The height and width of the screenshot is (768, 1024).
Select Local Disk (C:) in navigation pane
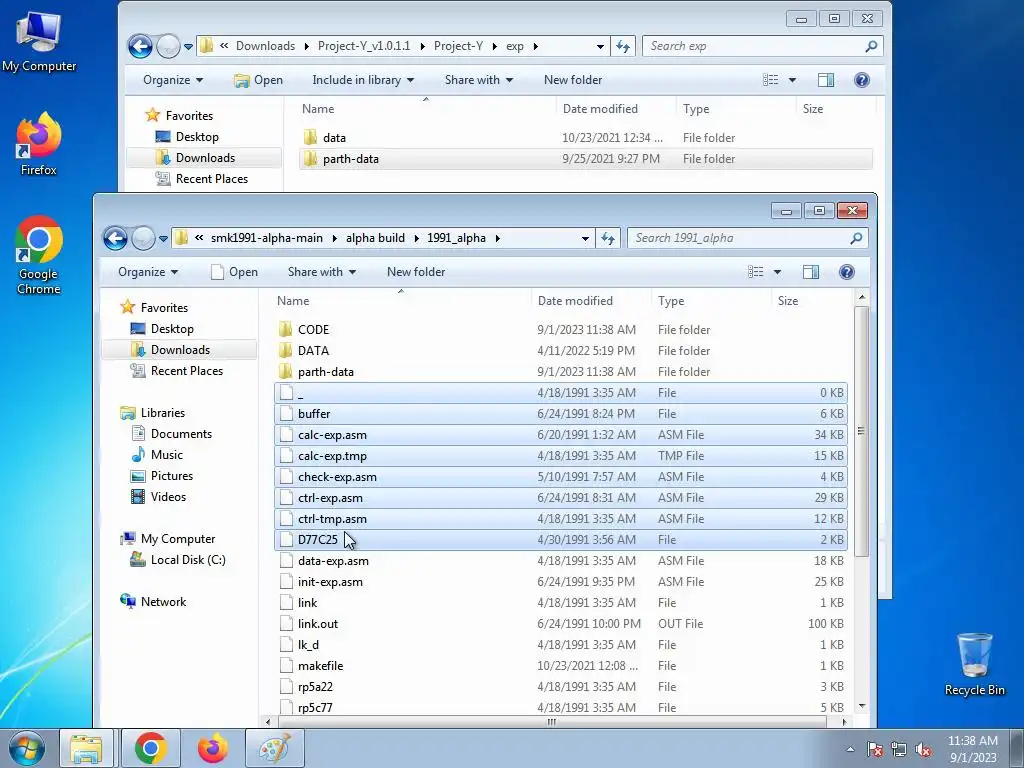[178, 560]
